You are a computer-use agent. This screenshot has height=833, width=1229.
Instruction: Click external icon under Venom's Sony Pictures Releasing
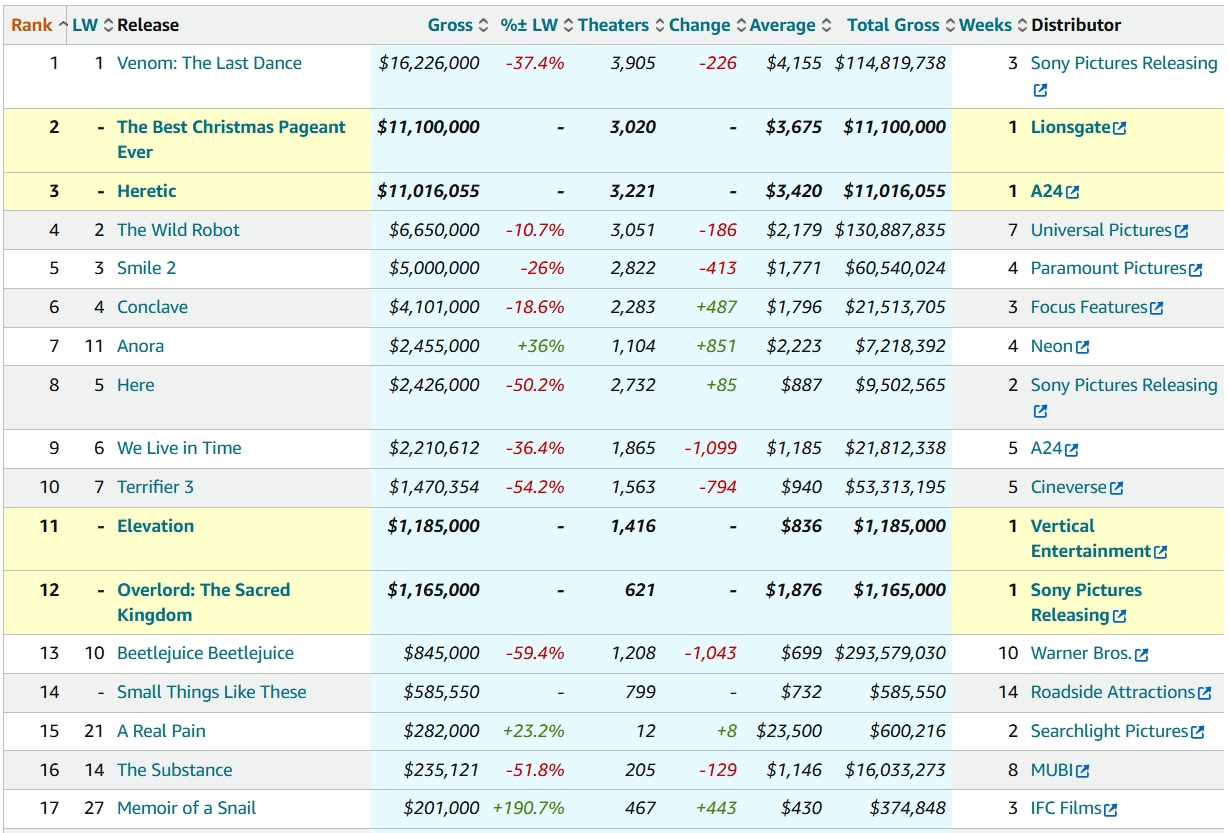(1040, 90)
